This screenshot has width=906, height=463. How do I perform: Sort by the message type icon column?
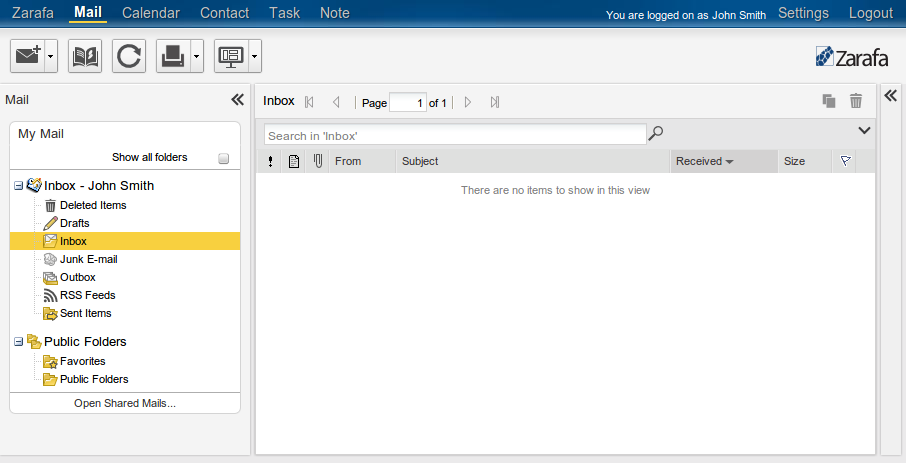coord(294,161)
